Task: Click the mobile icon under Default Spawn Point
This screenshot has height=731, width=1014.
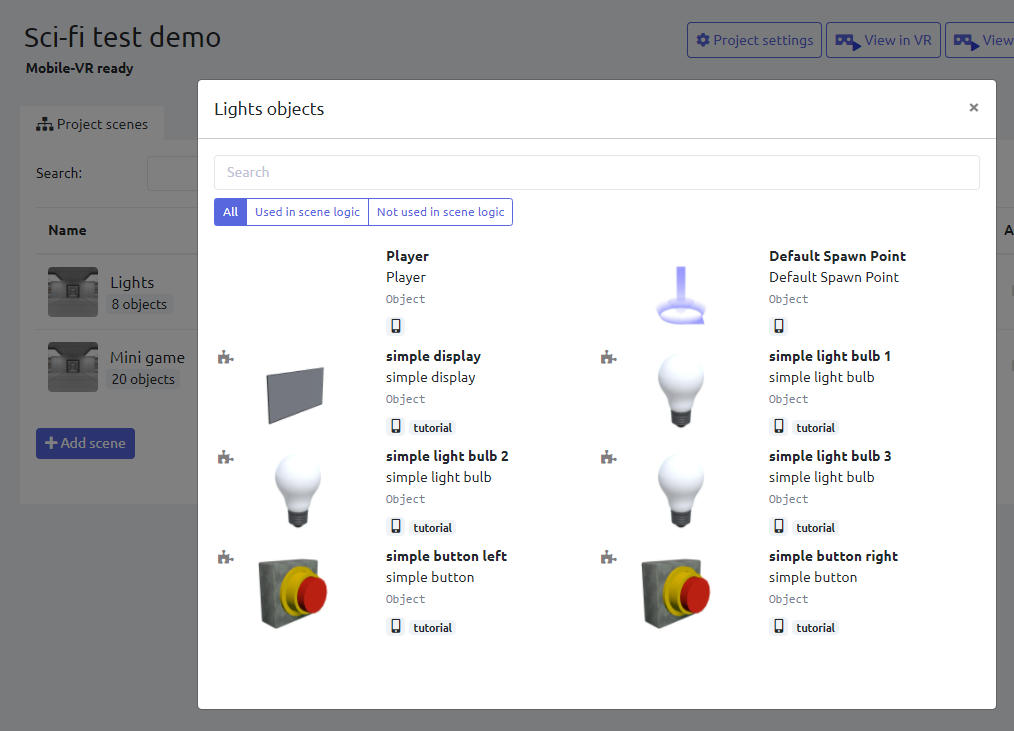Action: coord(779,326)
